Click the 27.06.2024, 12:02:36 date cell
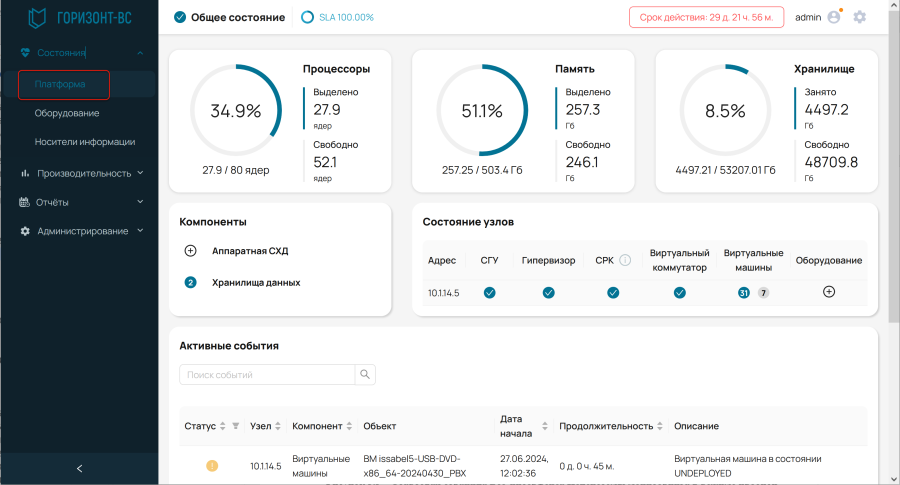Image resolution: width=900 pixels, height=485 pixels. pos(524,466)
